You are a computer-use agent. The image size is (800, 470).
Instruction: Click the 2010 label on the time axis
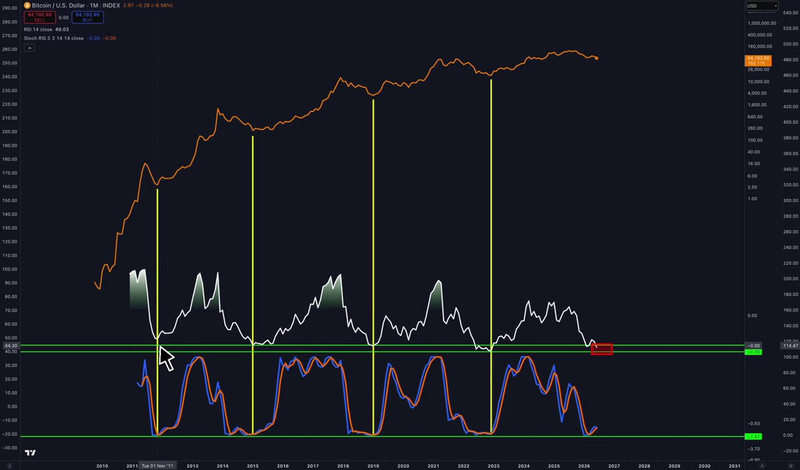tap(102, 466)
